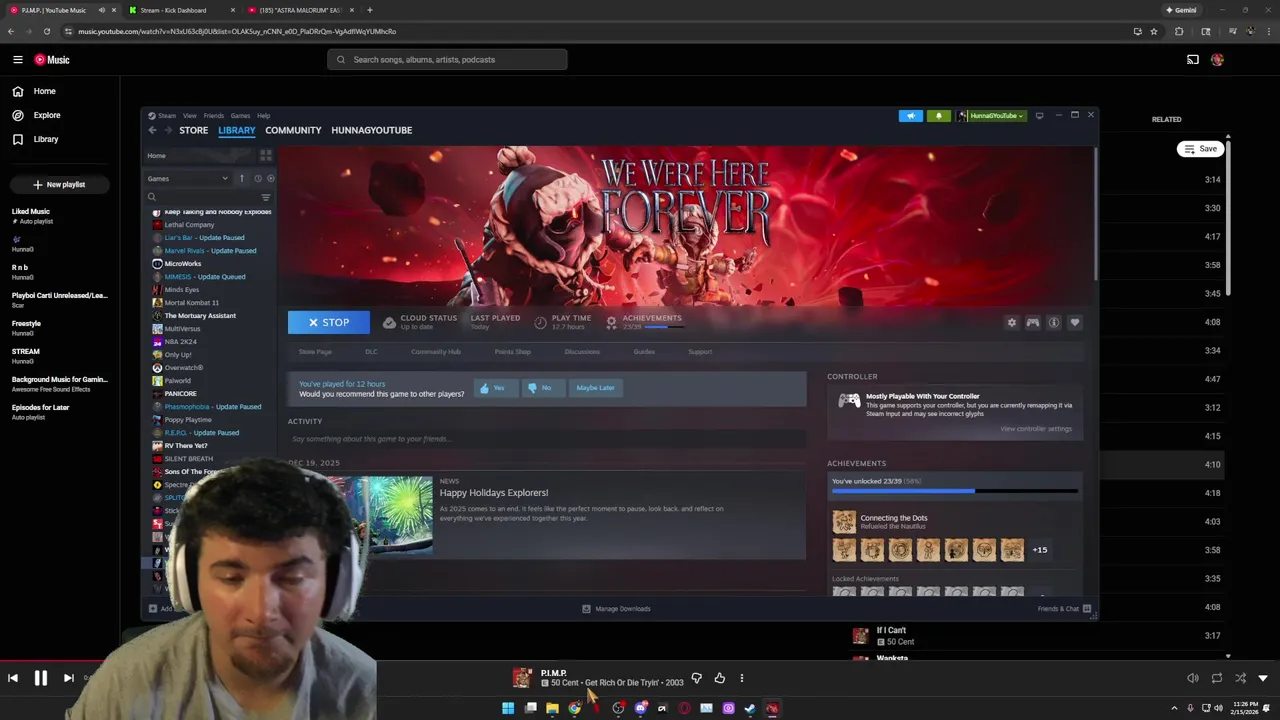Focus YouTube Music search field

[x=447, y=60]
